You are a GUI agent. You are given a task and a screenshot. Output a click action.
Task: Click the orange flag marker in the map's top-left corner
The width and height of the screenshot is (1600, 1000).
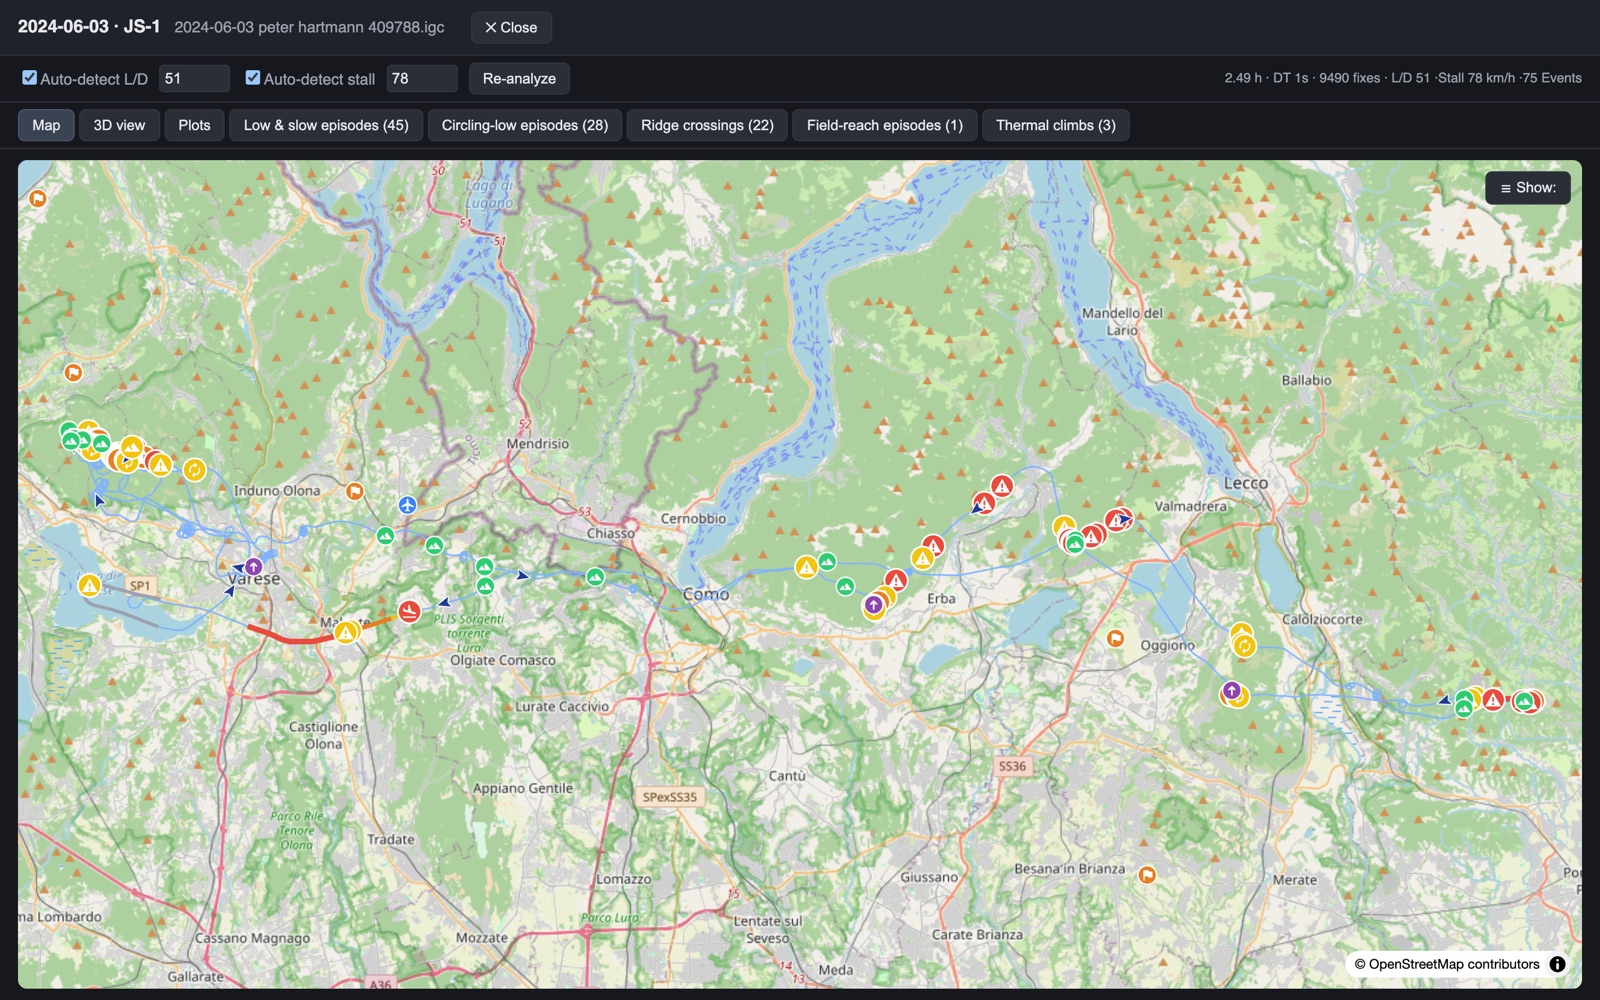point(38,198)
